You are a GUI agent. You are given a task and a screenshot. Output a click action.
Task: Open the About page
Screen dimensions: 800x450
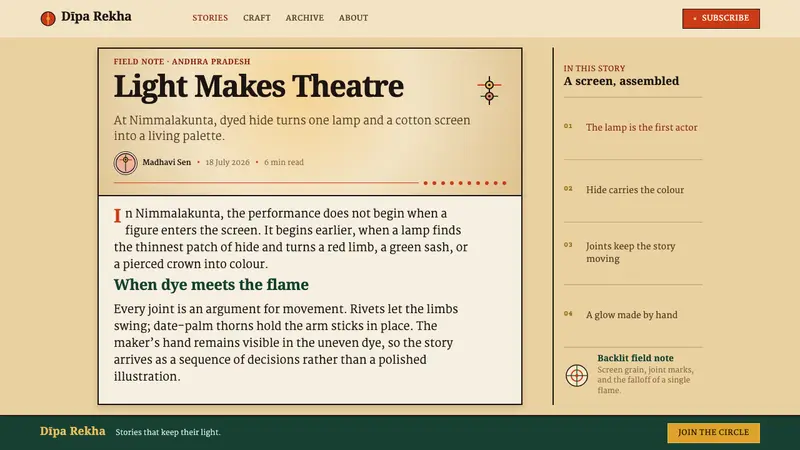(x=353, y=18)
